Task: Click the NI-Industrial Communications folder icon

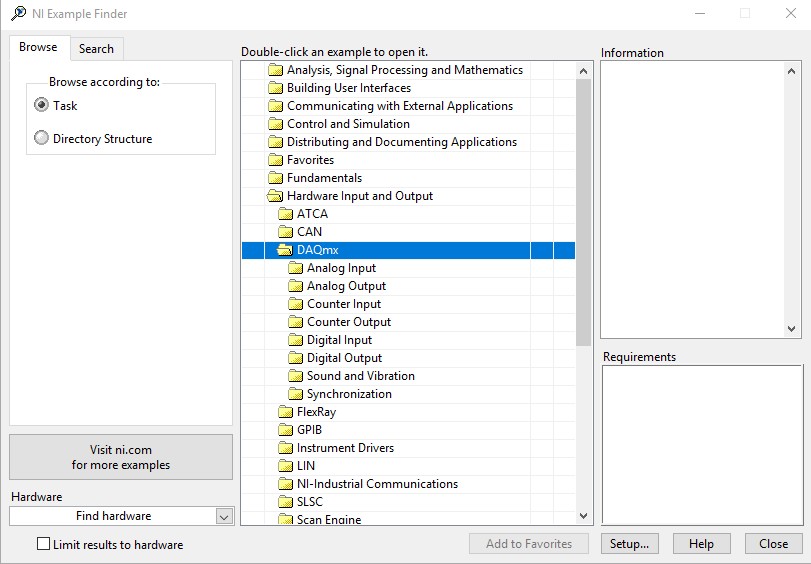Action: (286, 484)
